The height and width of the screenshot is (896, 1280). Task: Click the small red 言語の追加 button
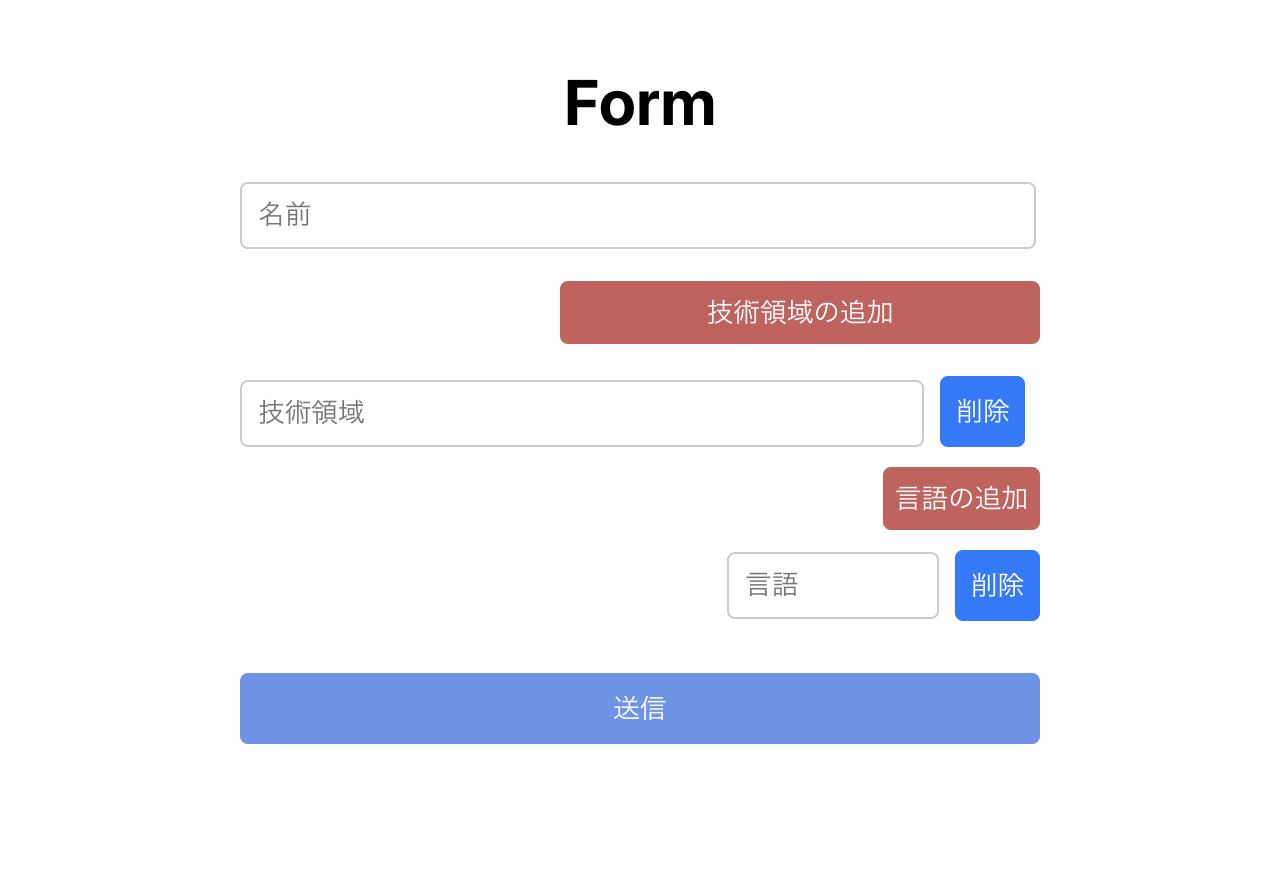point(961,498)
